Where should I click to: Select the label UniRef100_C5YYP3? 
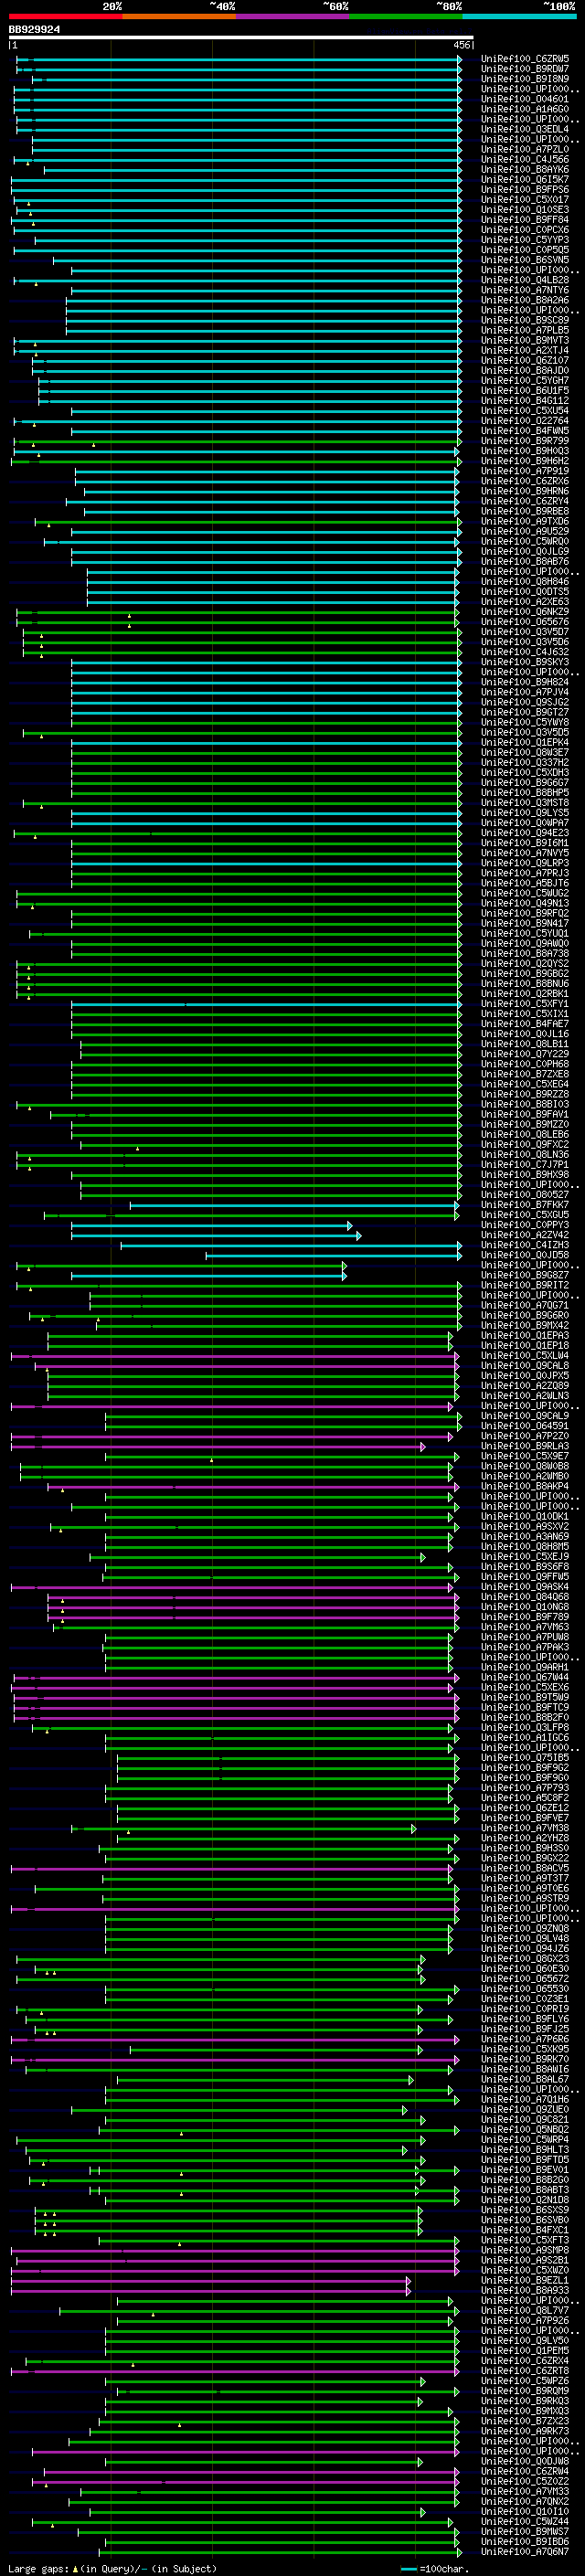[525, 240]
